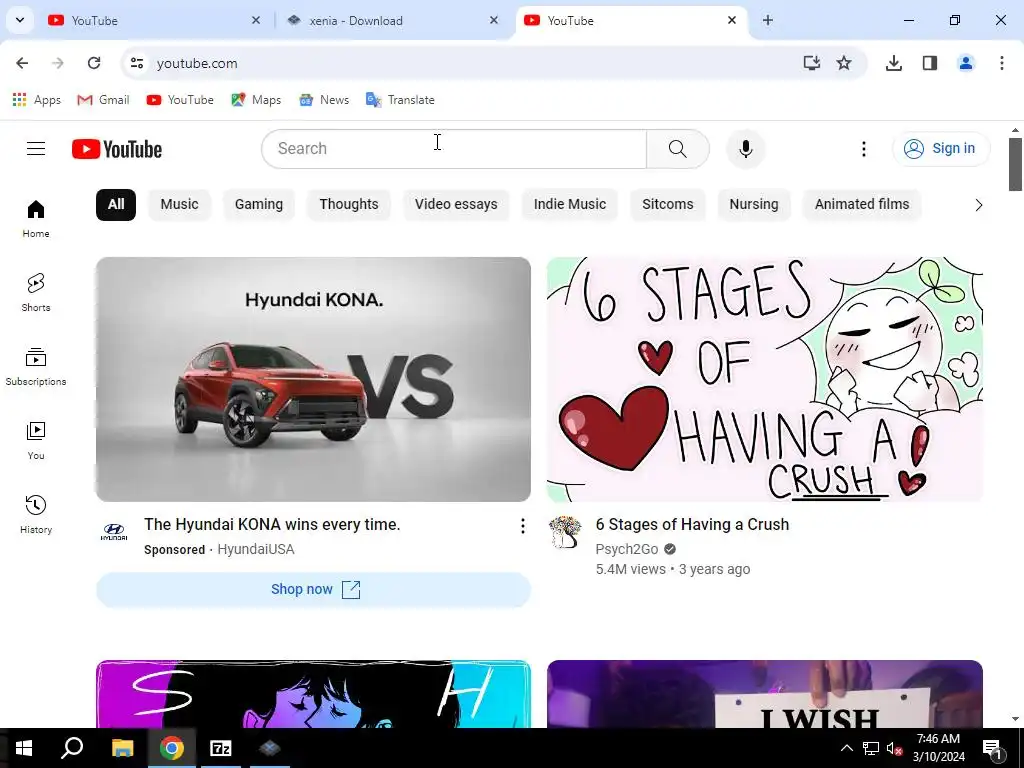Viewport: 1024px width, 768px height.
Task: Open the You section in sidebar
Action: 36,440
